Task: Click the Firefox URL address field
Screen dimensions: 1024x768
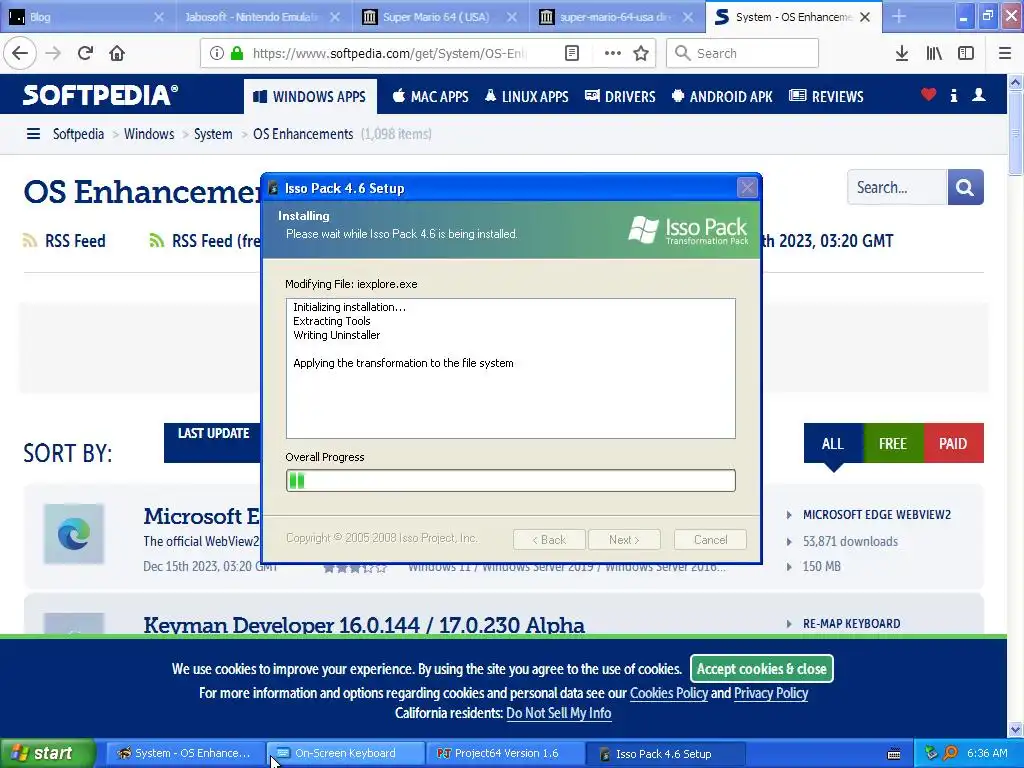Action: [389, 53]
